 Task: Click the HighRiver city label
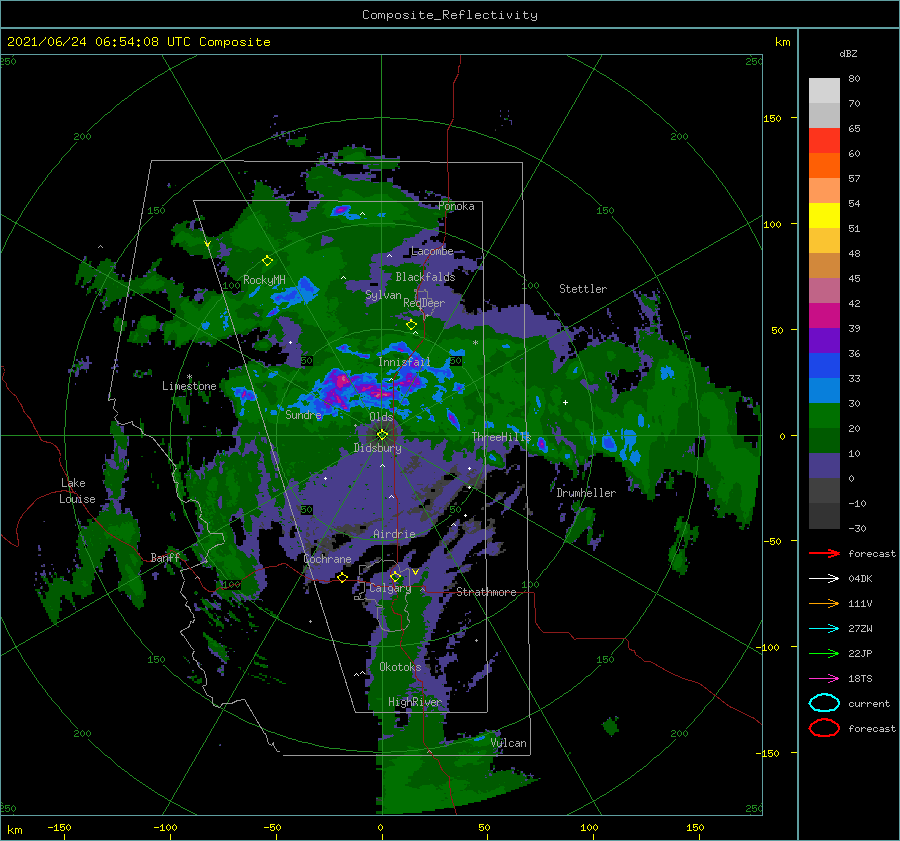point(414,702)
